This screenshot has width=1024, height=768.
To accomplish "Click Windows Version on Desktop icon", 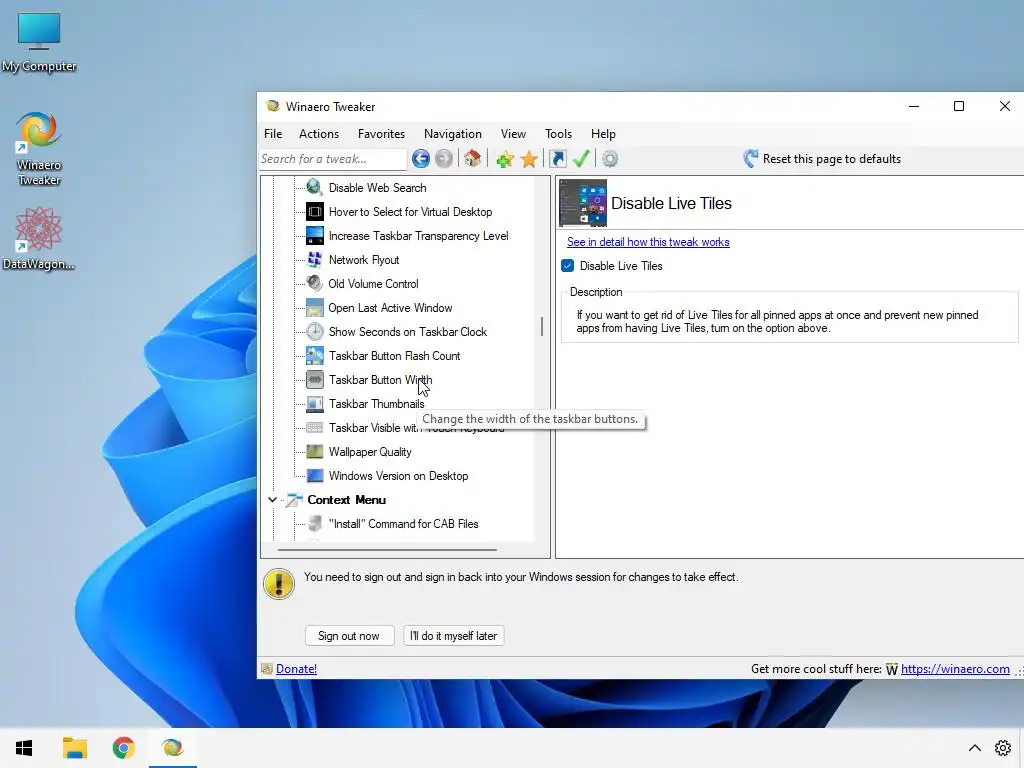I will pos(315,475).
